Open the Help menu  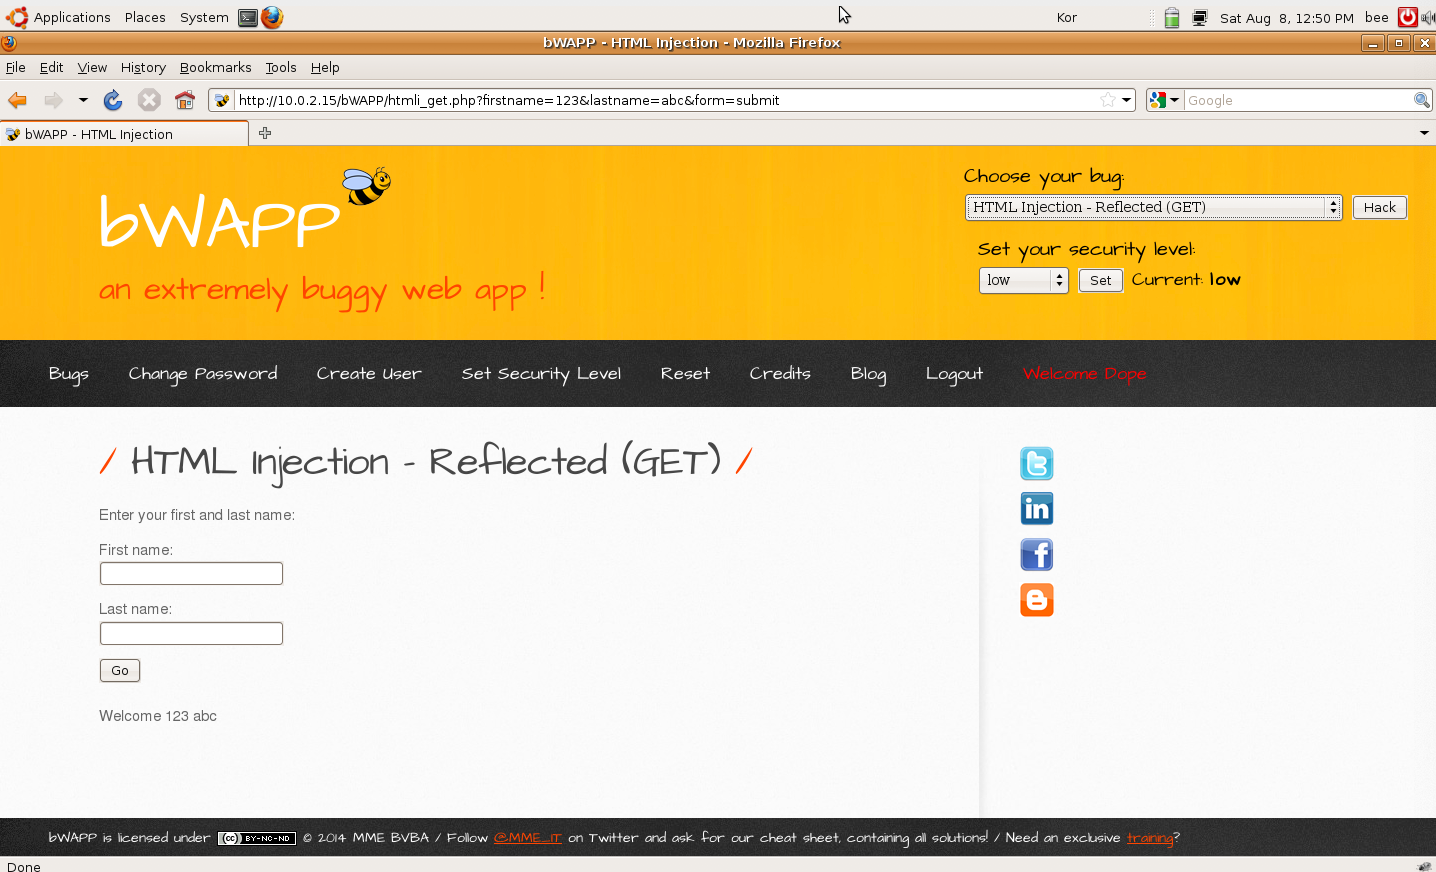click(325, 67)
